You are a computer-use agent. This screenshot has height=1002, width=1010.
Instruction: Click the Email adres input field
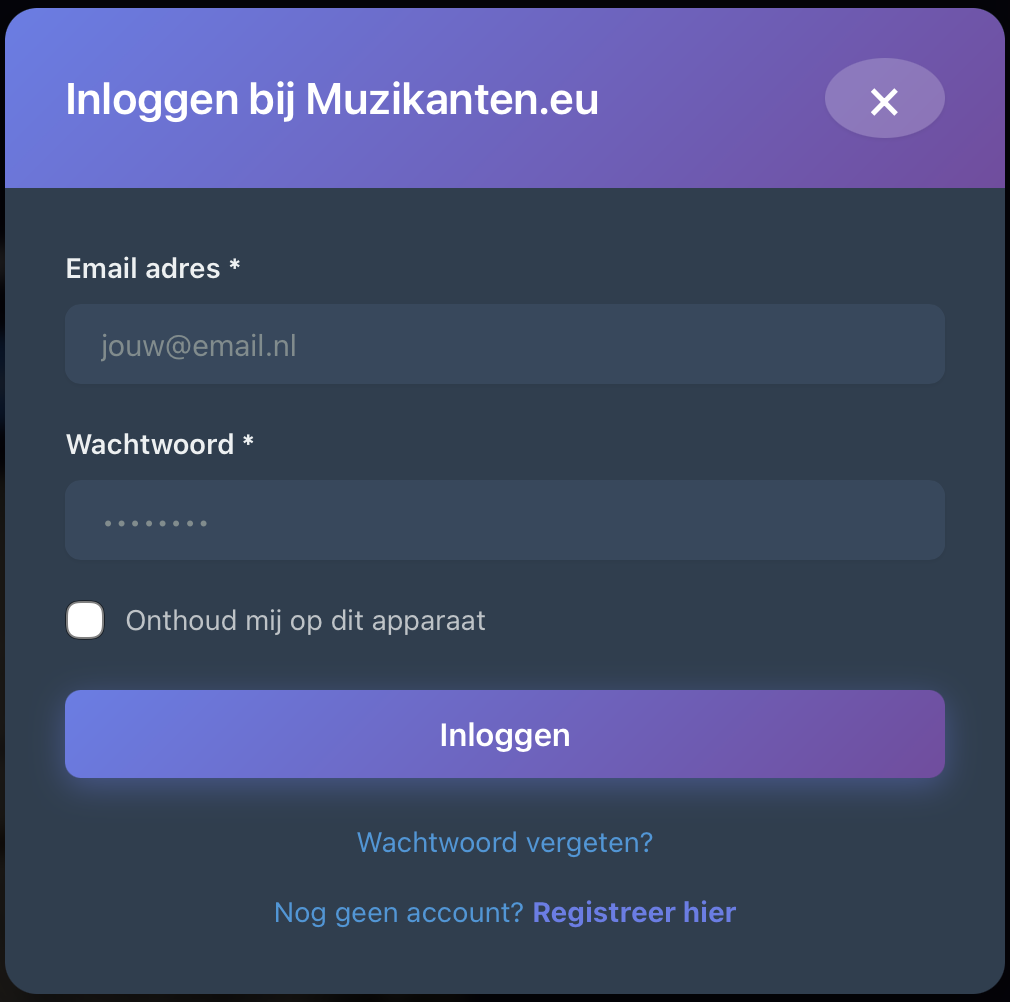(x=504, y=345)
